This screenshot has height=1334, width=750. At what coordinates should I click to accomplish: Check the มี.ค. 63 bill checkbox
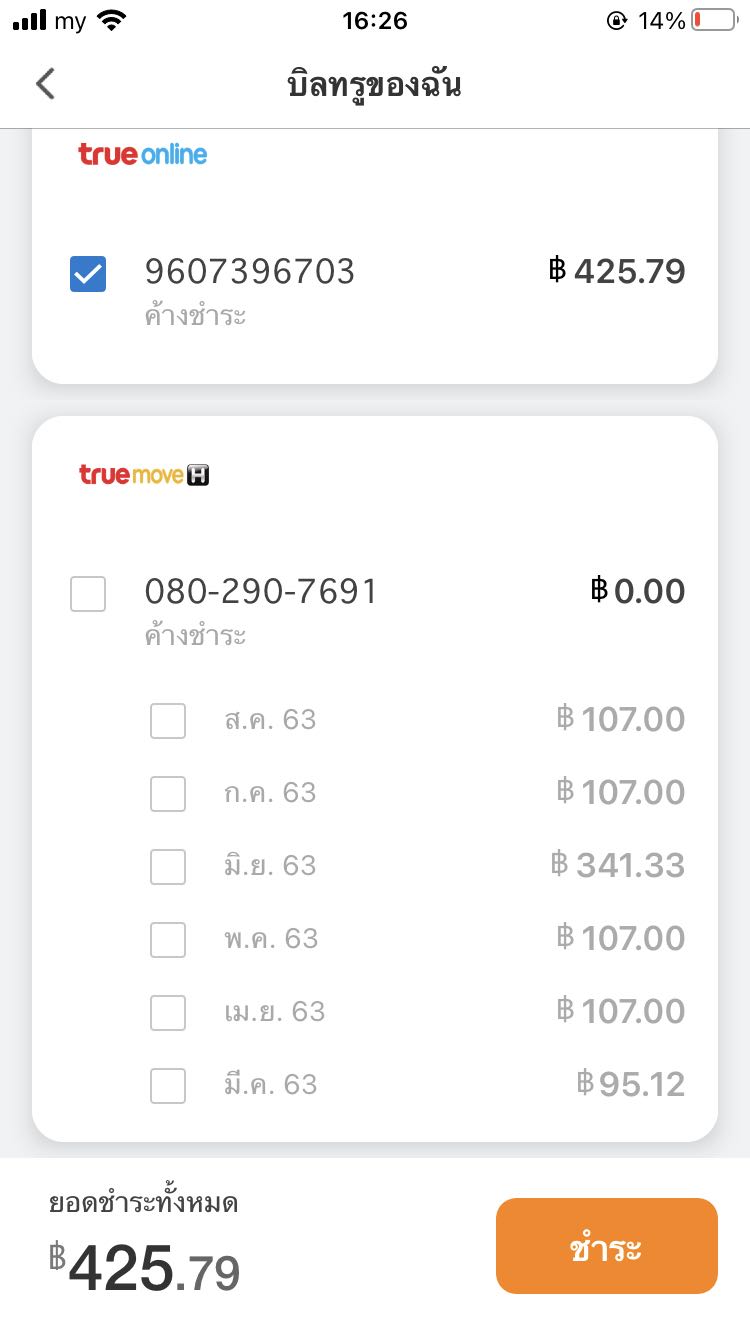click(x=168, y=1085)
